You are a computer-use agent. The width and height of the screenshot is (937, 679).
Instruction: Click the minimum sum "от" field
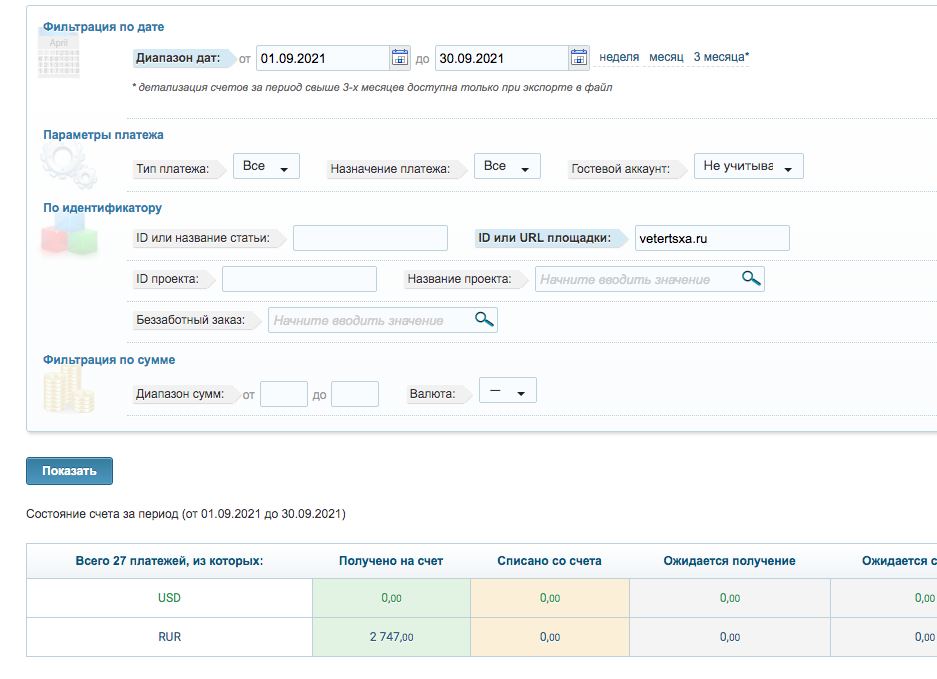[x=283, y=394]
